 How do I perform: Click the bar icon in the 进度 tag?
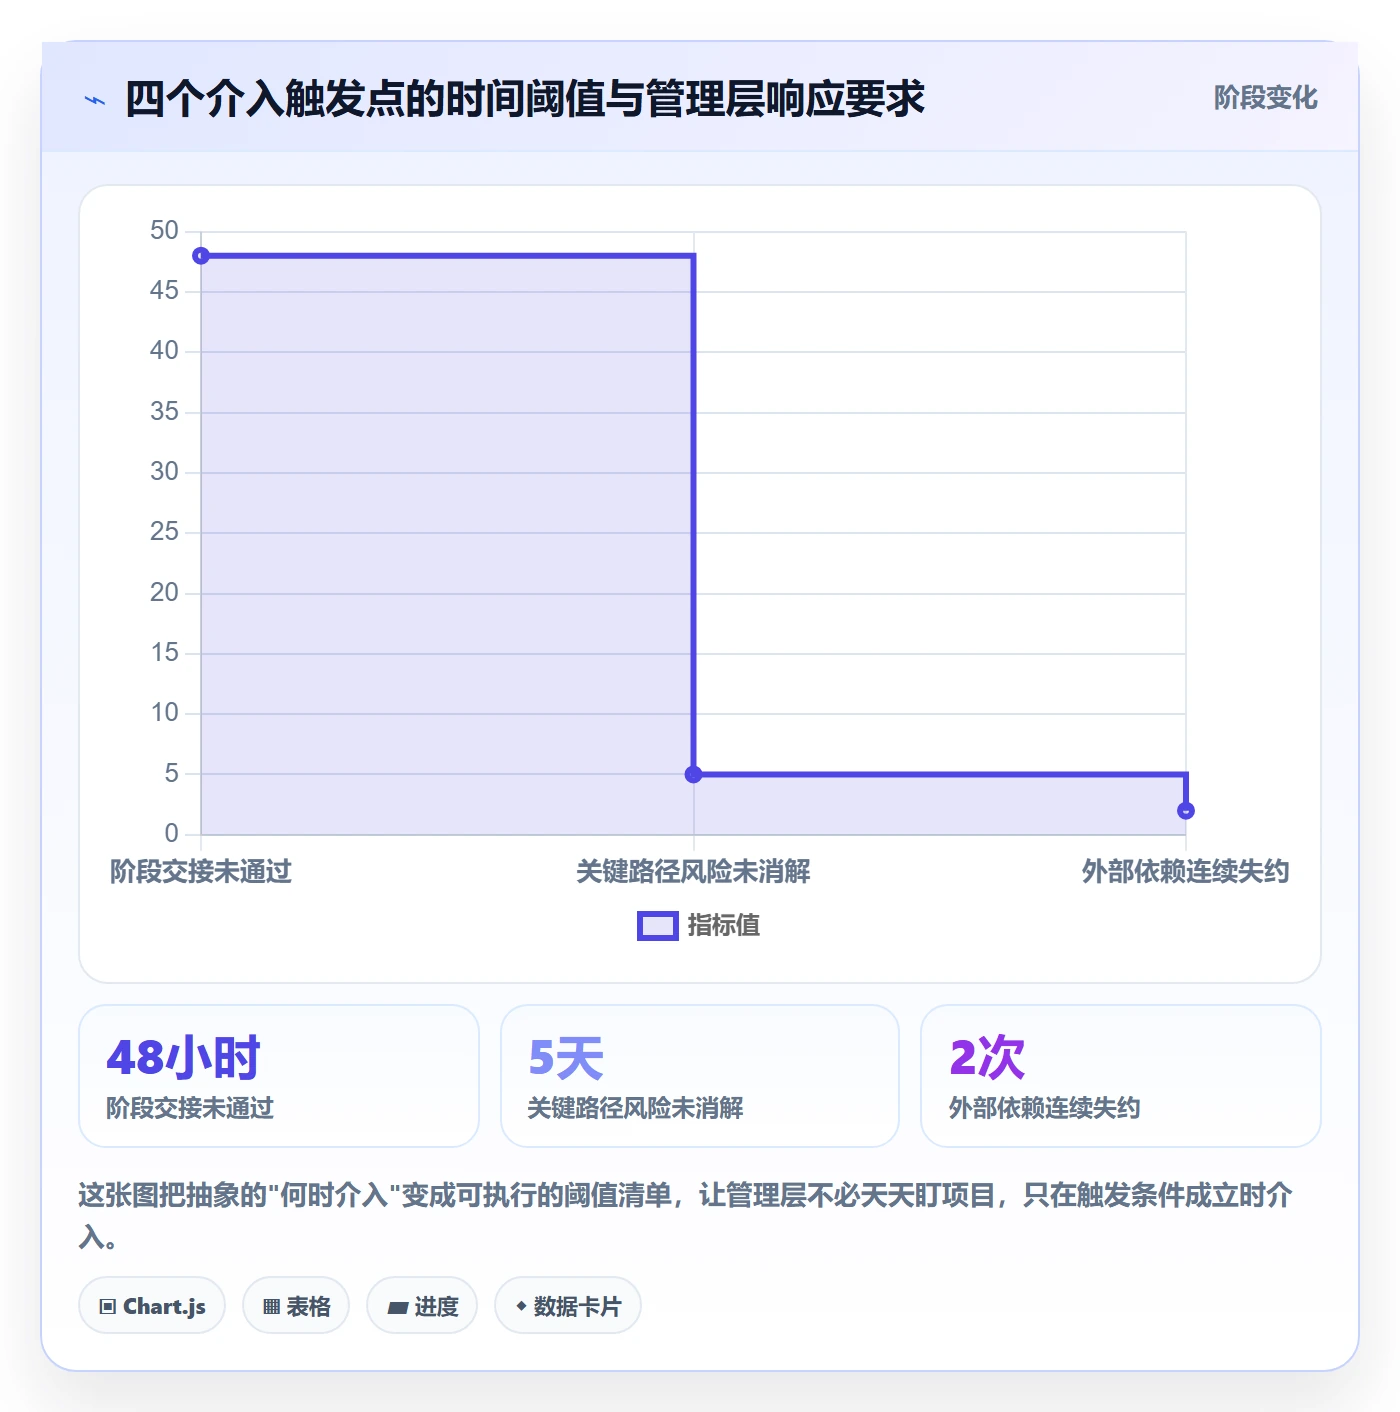pos(397,1307)
